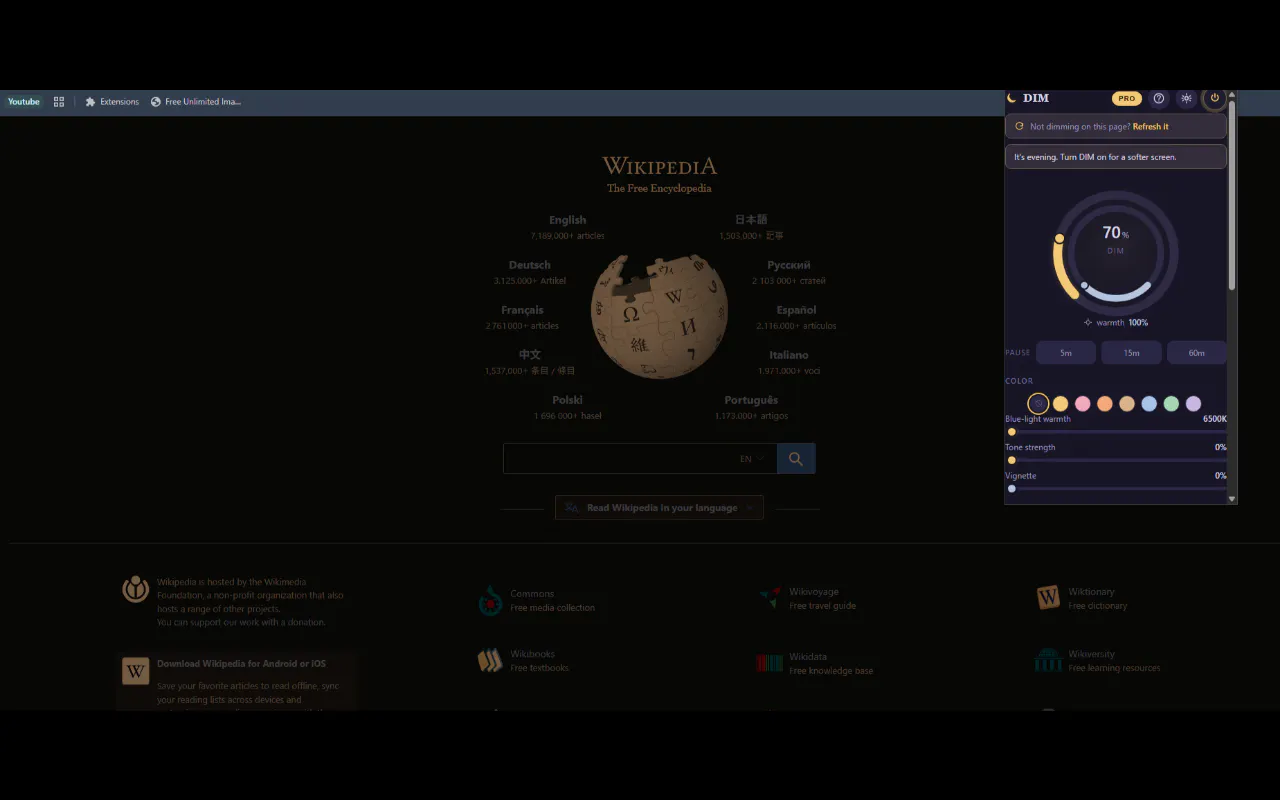Viewport: 1280px width, 800px height.
Task: Open 'Download Wikipedia for Android or iOS'
Action: pyautogui.click(x=241, y=664)
